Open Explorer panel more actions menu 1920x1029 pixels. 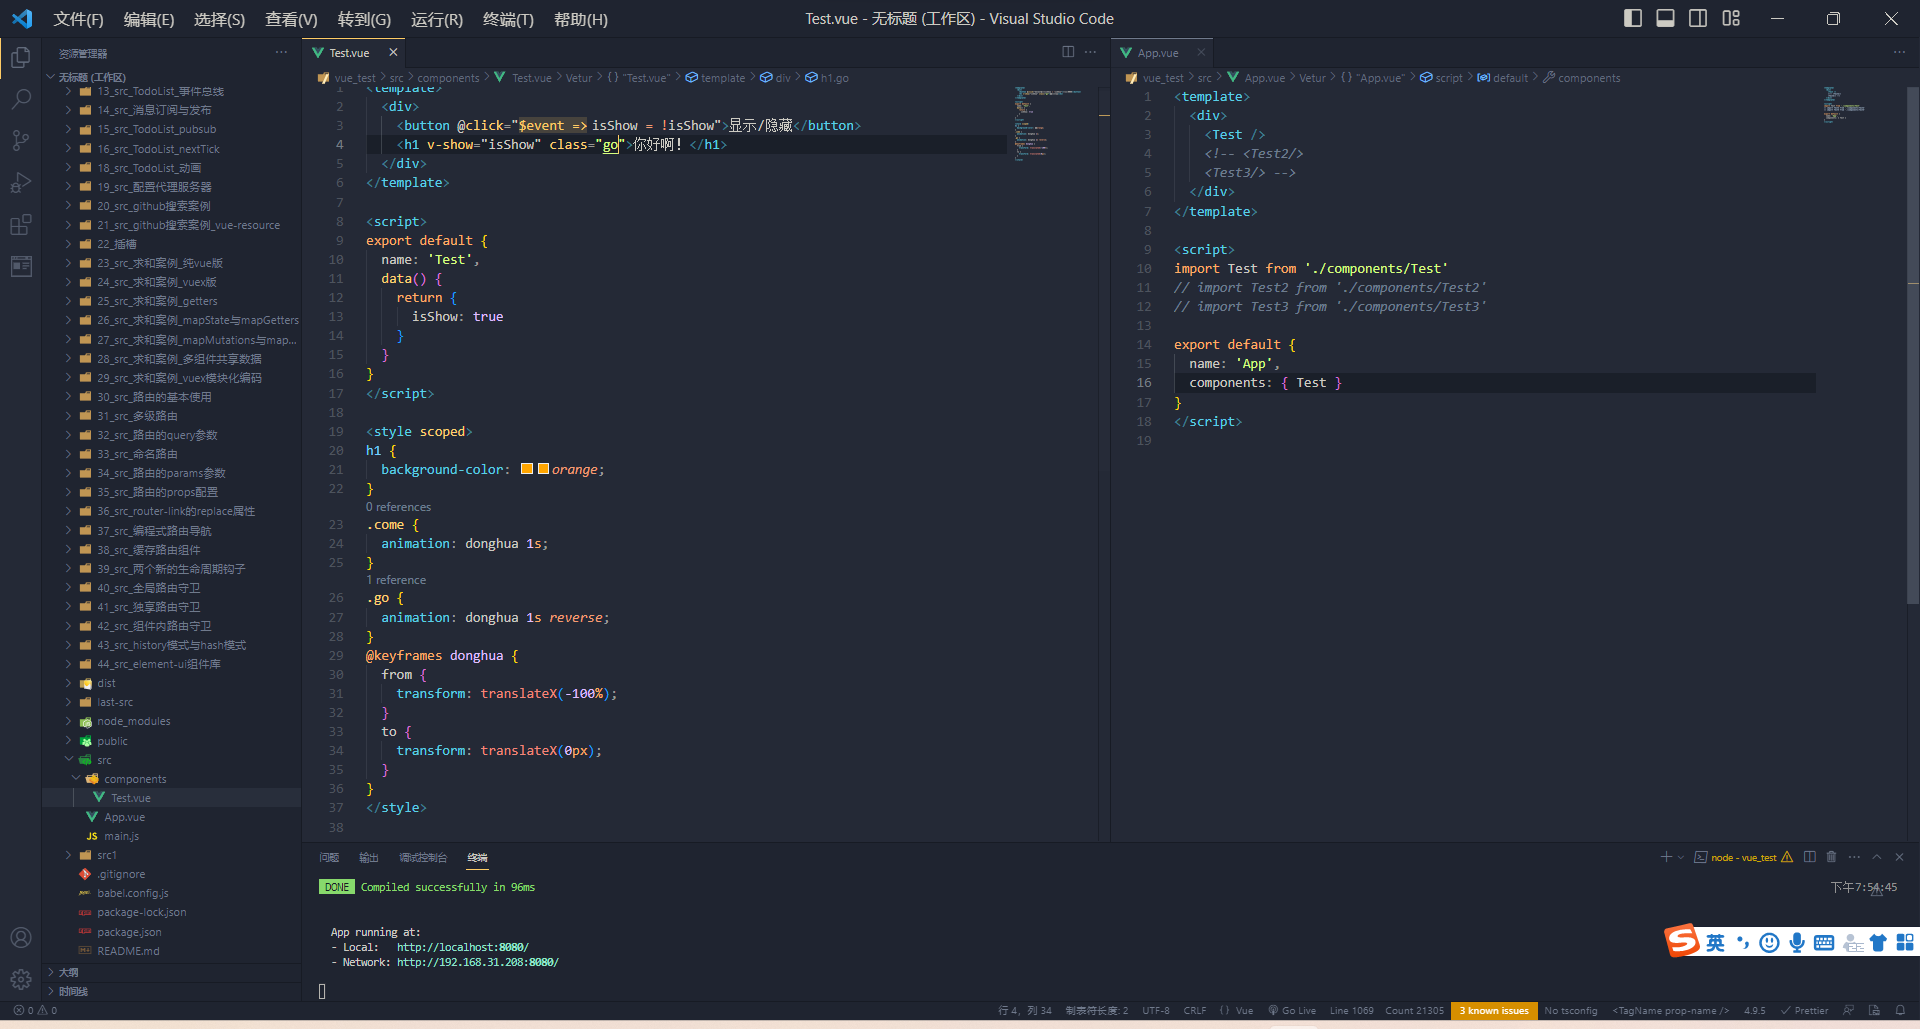(281, 52)
